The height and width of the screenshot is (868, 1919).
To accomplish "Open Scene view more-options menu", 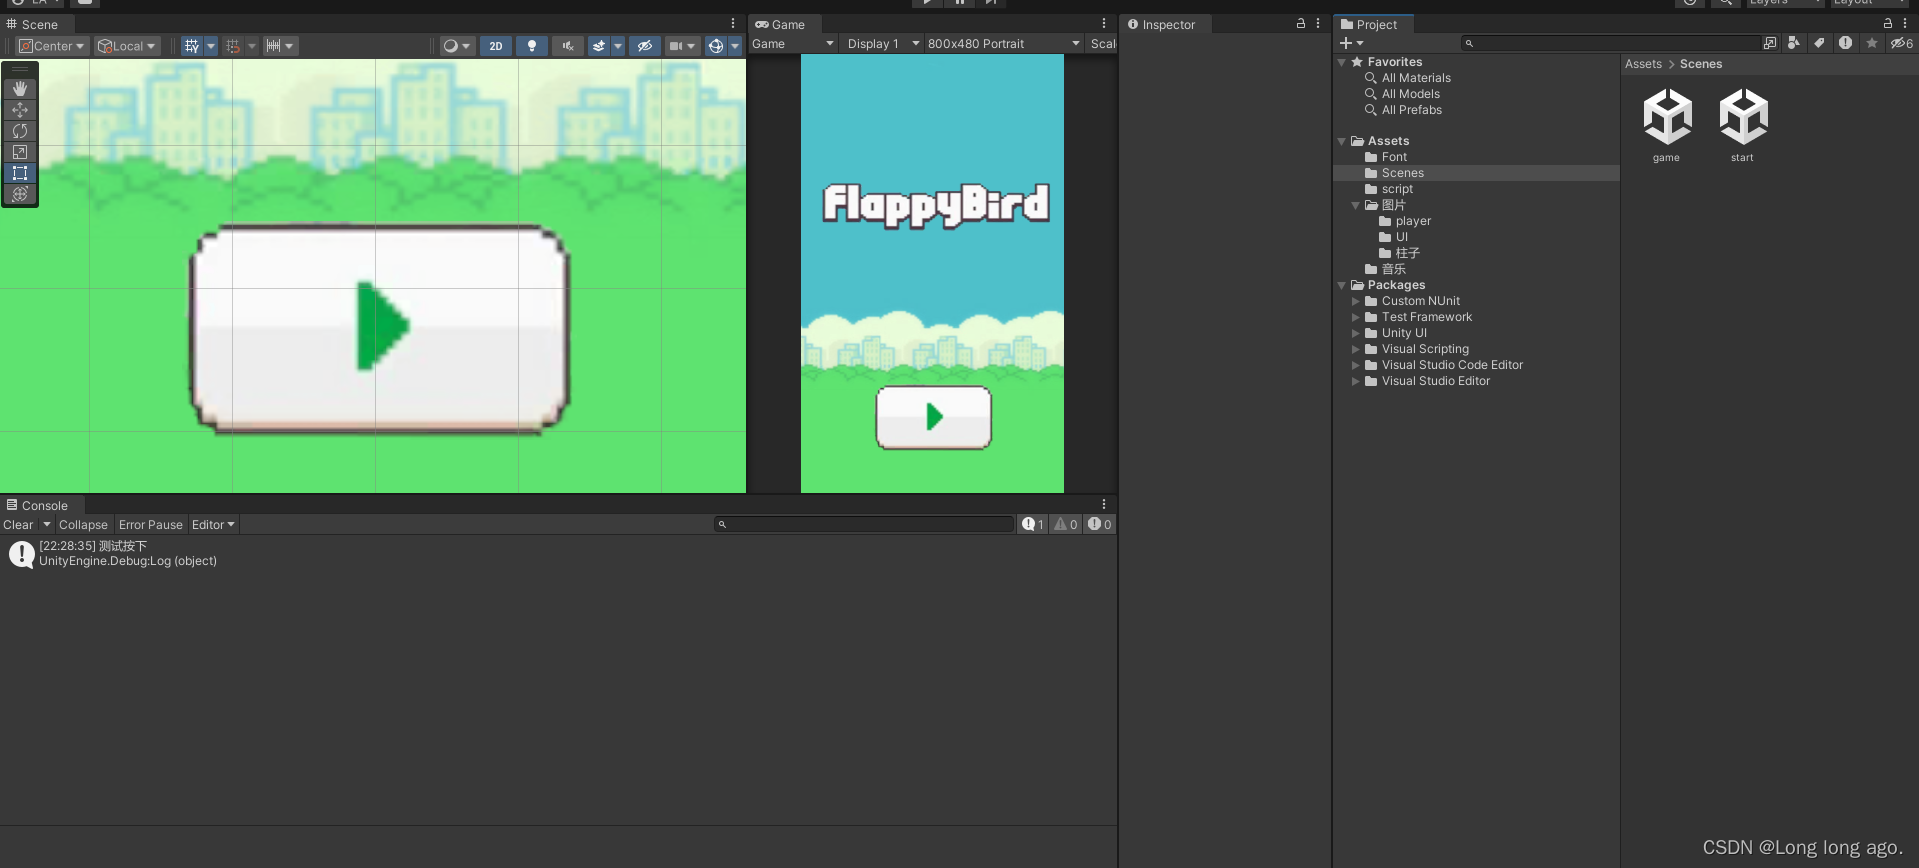I will click(x=733, y=23).
